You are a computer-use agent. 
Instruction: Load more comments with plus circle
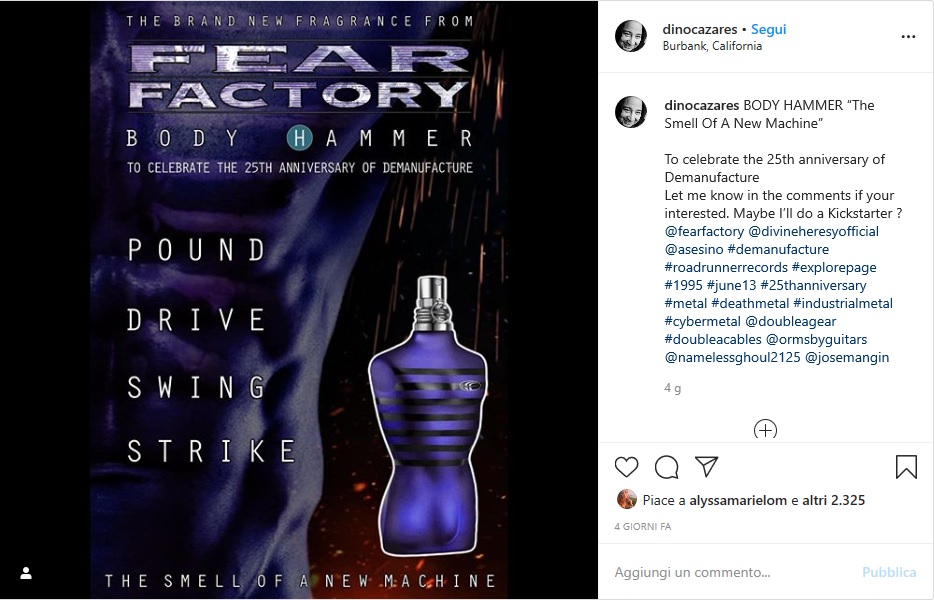765,430
